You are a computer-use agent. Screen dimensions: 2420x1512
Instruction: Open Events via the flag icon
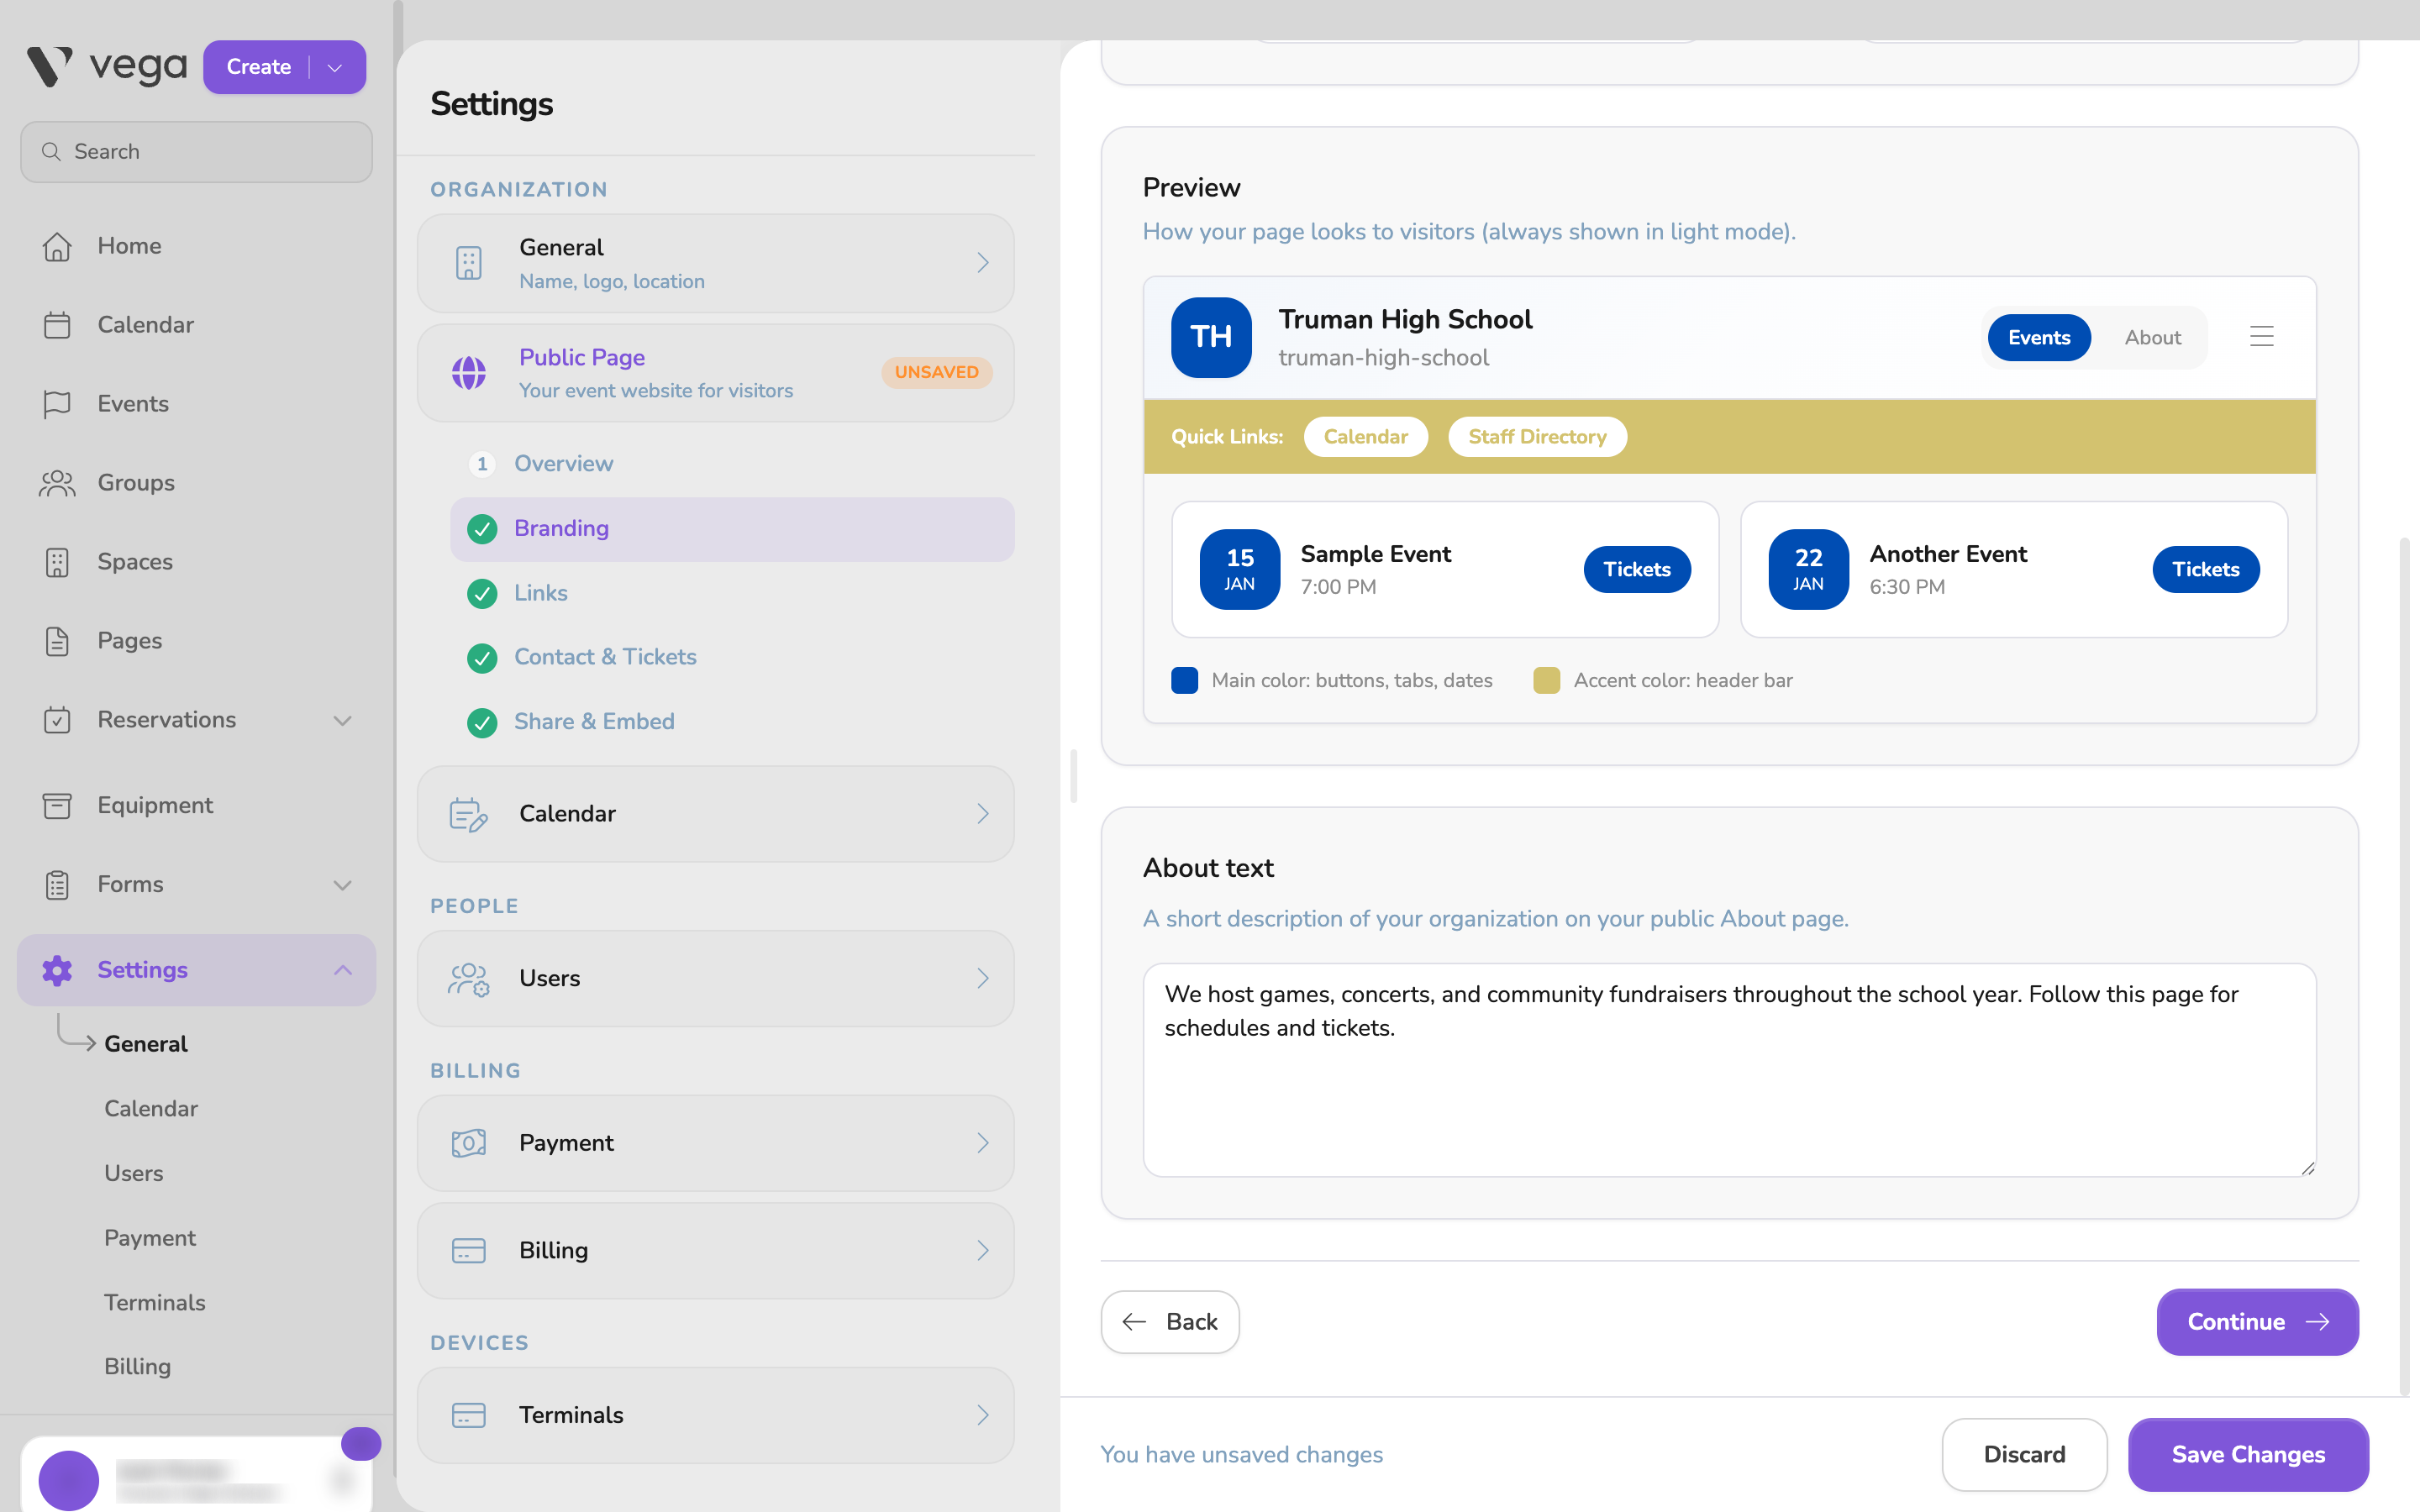coord(57,404)
